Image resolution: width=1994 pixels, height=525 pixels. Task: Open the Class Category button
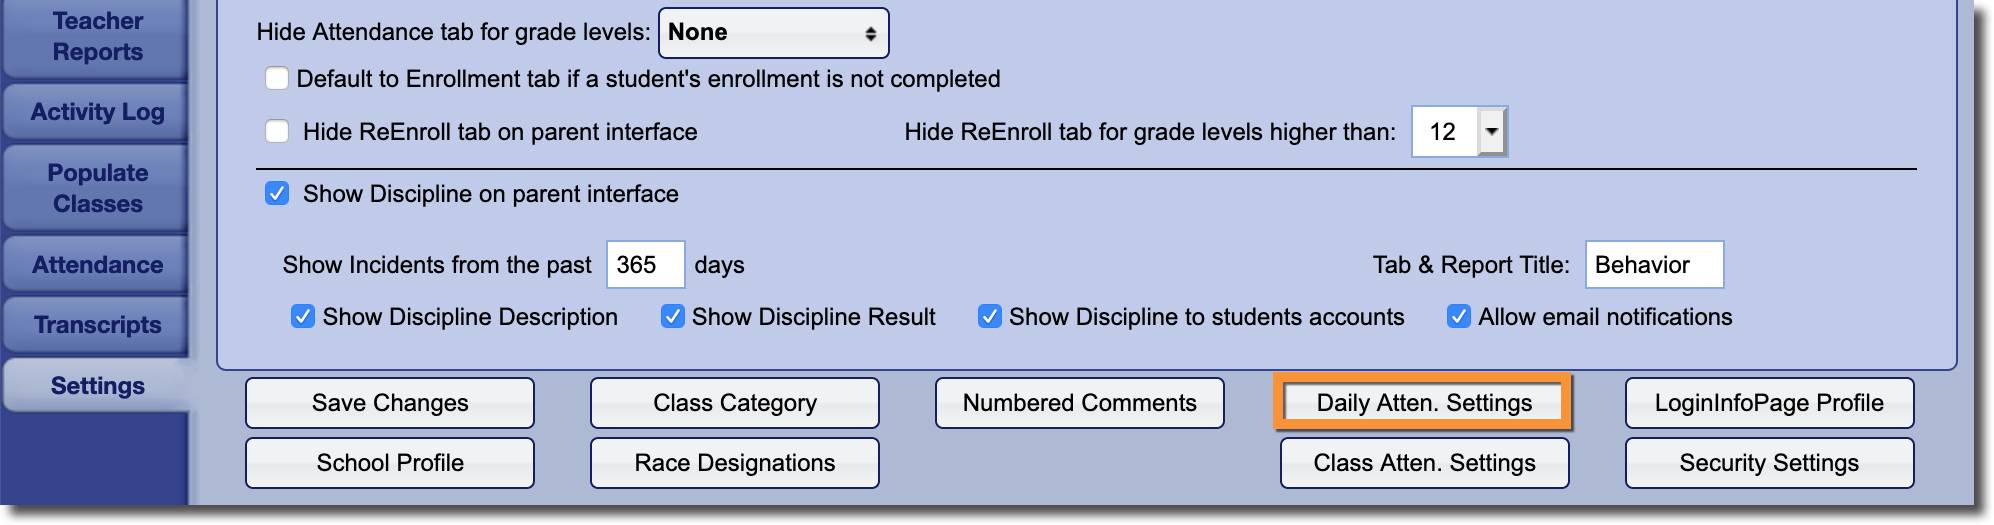tap(735, 403)
